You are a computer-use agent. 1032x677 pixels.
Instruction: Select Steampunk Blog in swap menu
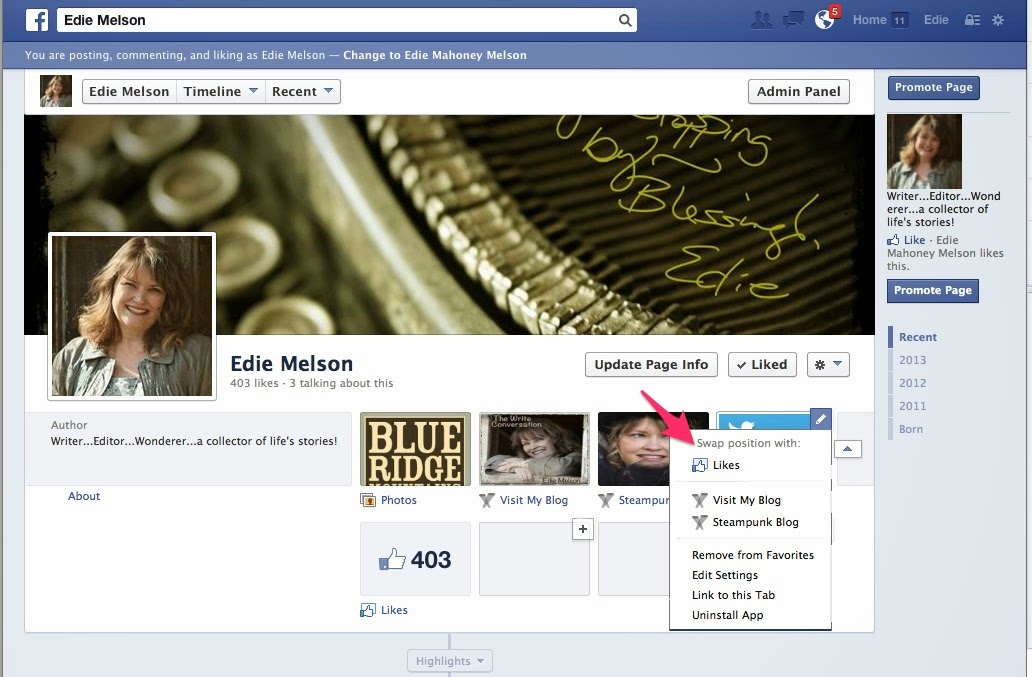coord(756,522)
